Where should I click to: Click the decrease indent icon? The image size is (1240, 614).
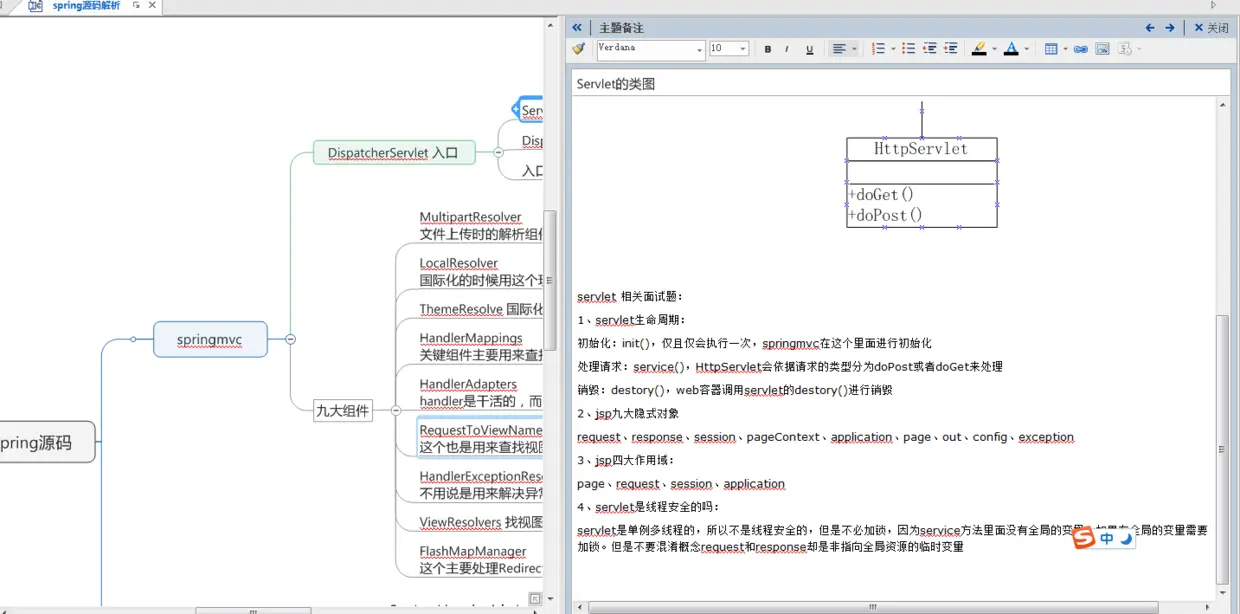tap(929, 49)
